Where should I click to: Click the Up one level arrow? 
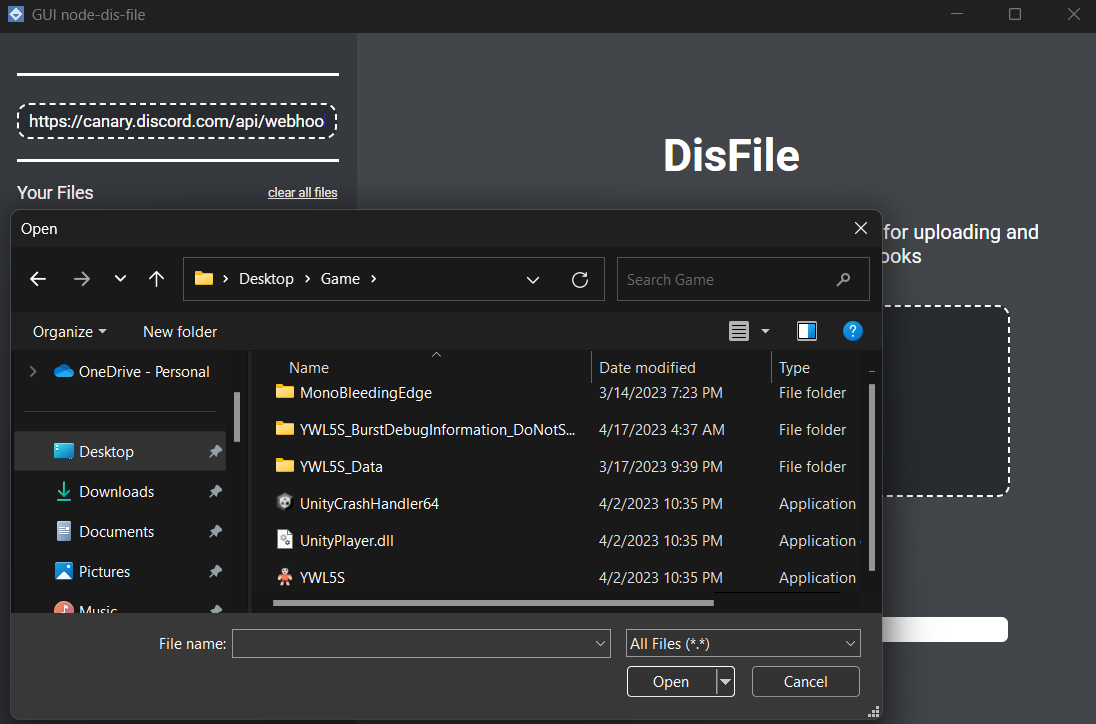click(x=156, y=280)
